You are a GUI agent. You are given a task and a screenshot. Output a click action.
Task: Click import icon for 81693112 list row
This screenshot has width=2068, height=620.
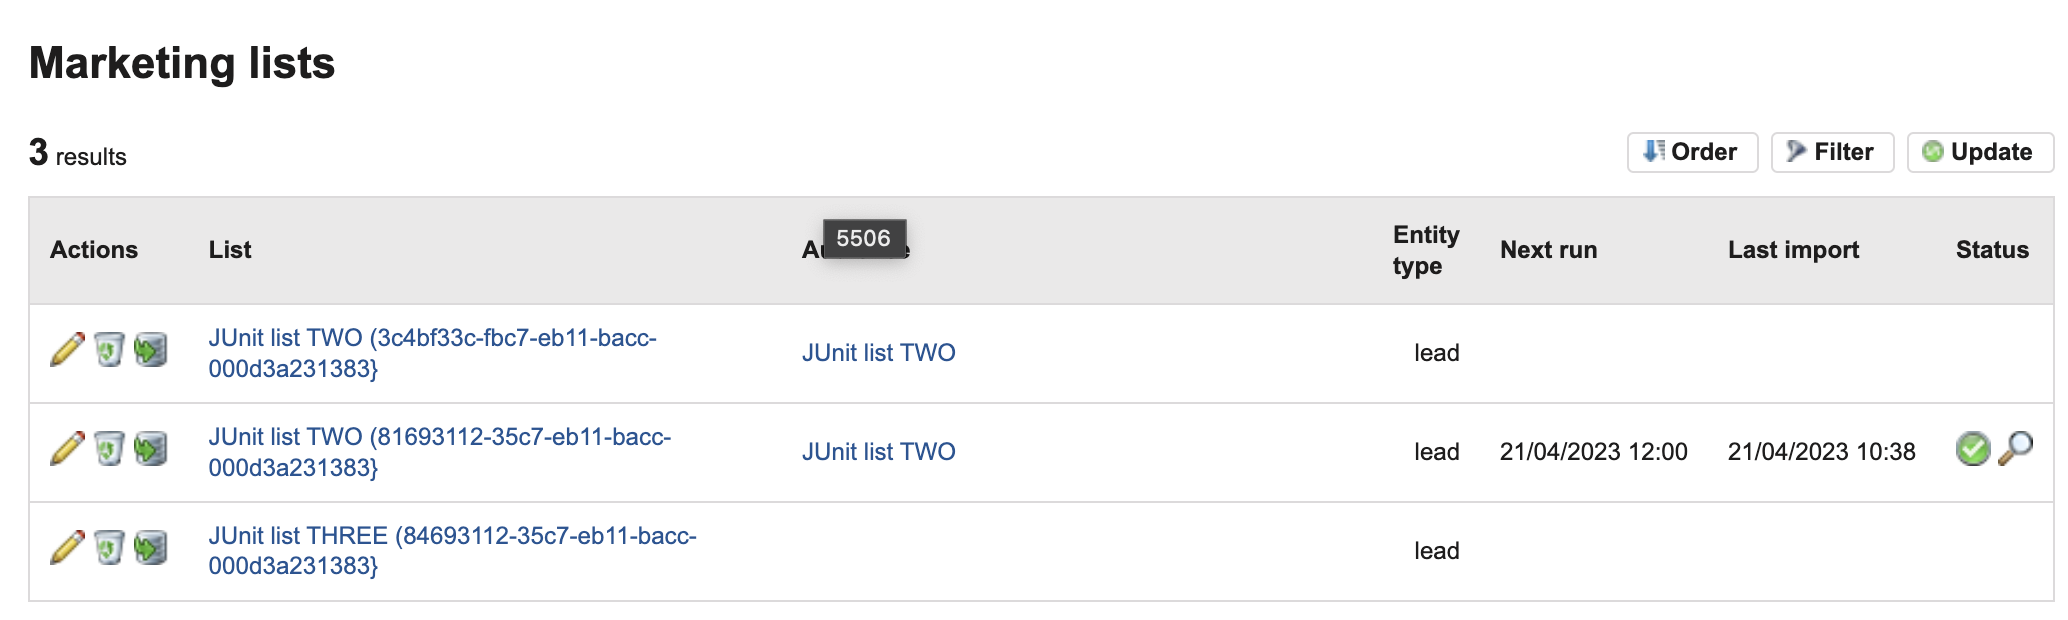coord(151,449)
